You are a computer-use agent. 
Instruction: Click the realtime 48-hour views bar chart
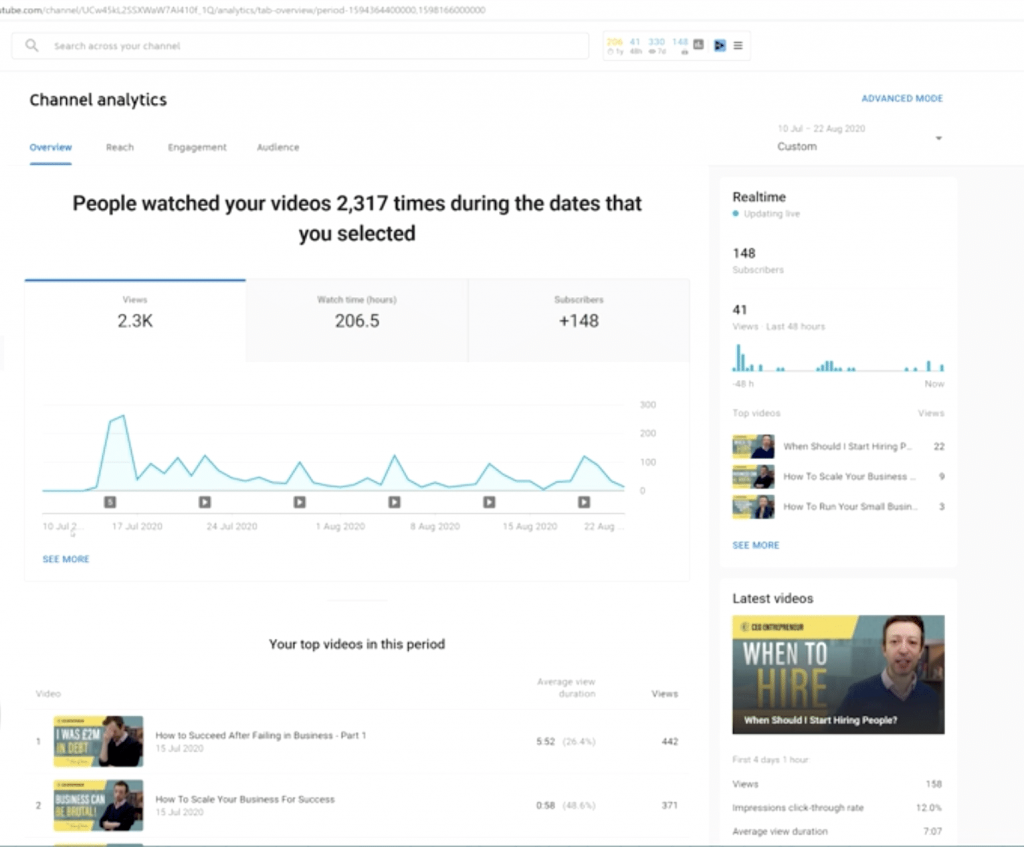pyautogui.click(x=838, y=357)
